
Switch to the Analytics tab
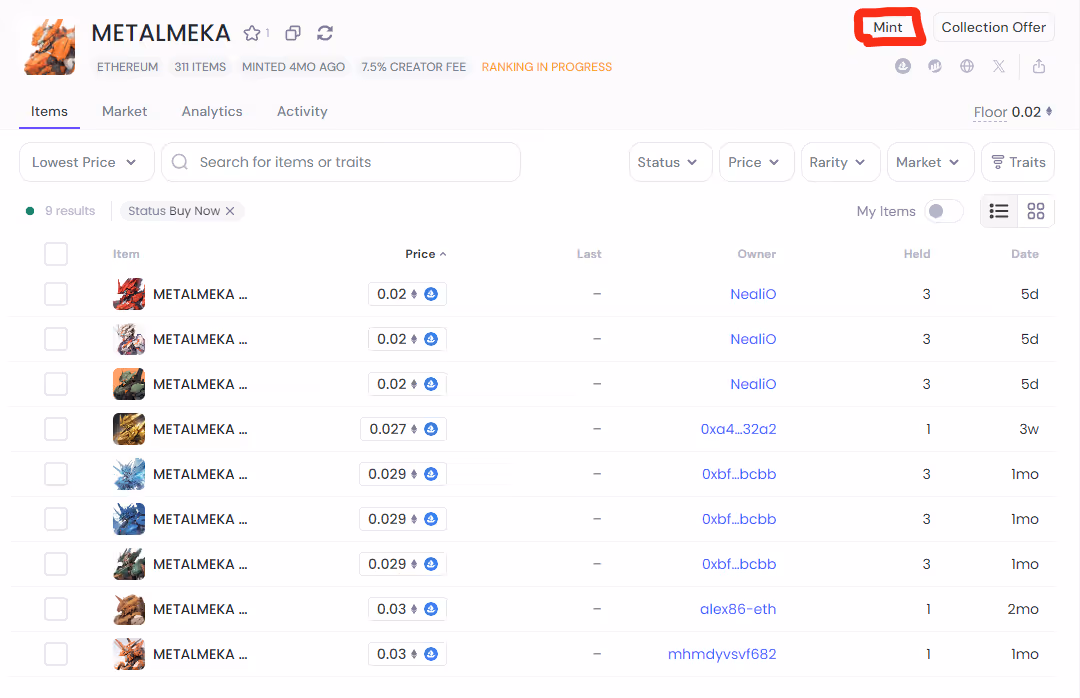(212, 111)
